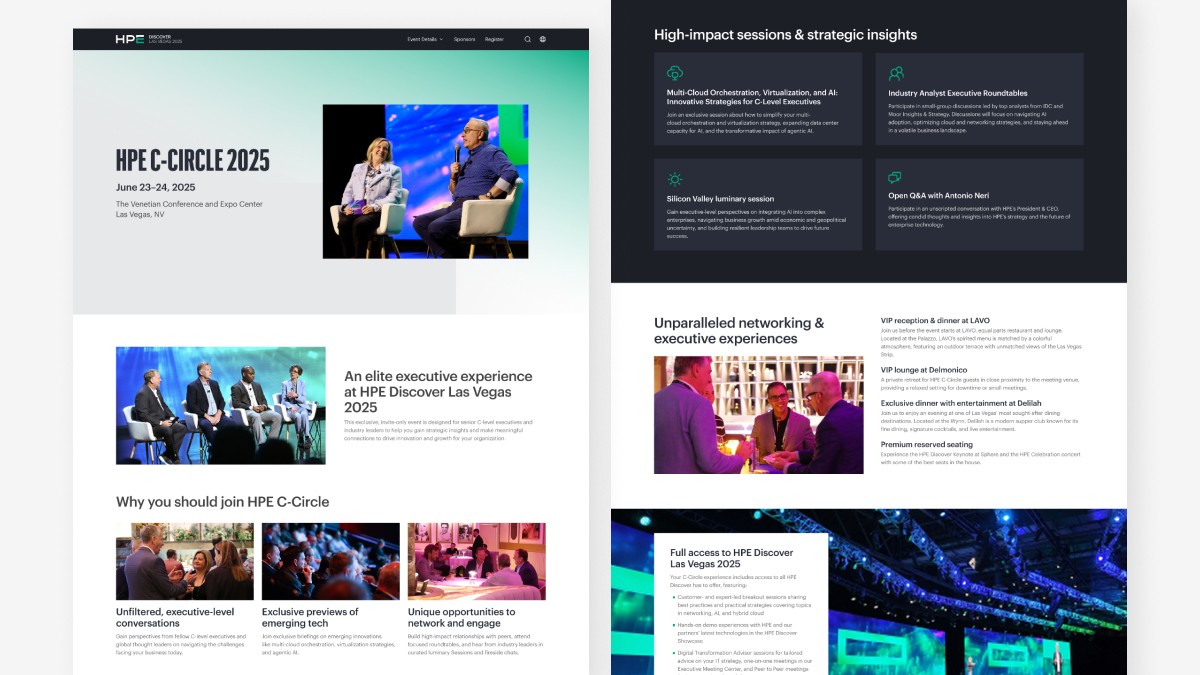Click the executive panel photo beside elite experience text
1200x675 pixels.
click(x=220, y=404)
